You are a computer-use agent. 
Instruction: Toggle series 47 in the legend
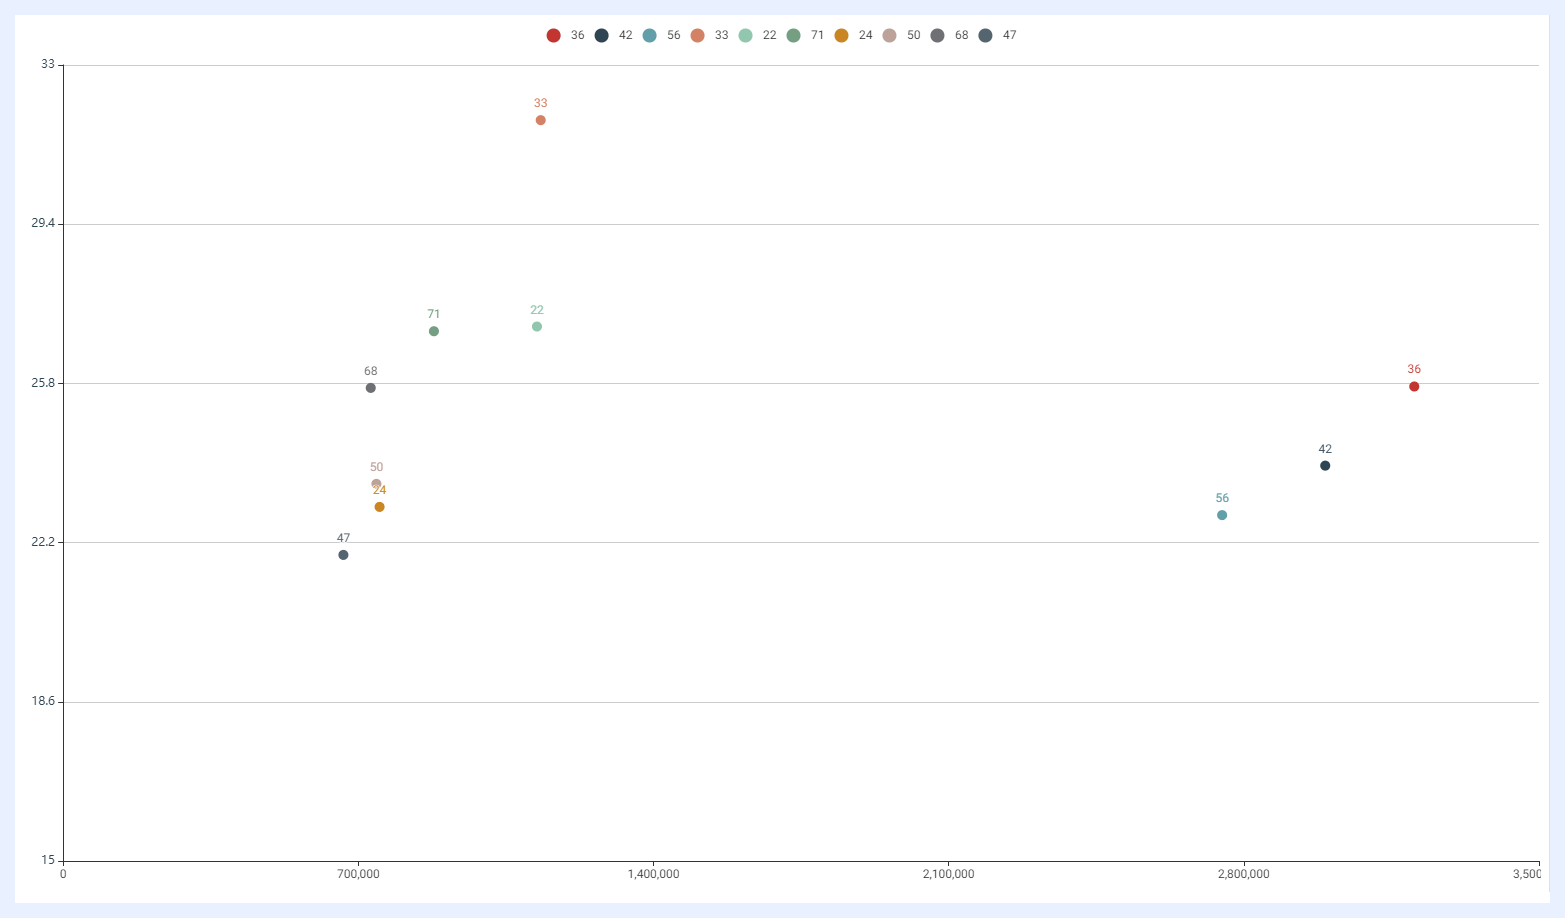tap(998, 35)
